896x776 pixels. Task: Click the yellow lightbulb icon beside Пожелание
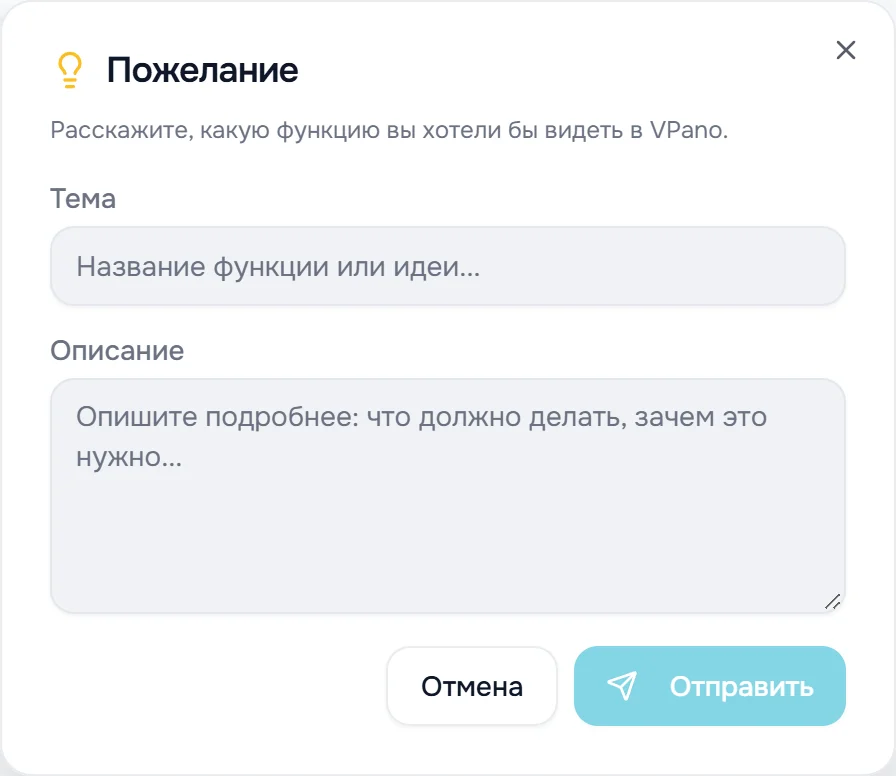tap(70, 70)
